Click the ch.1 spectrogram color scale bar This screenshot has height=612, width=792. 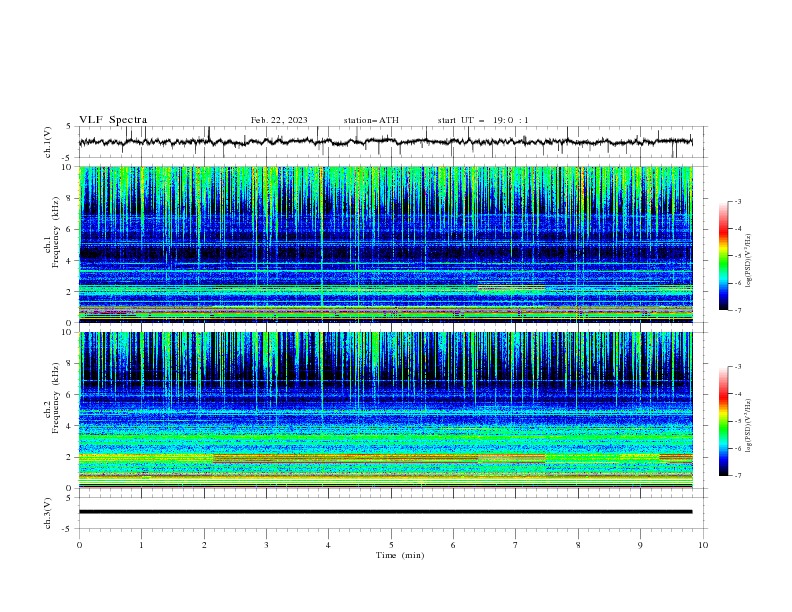723,256
